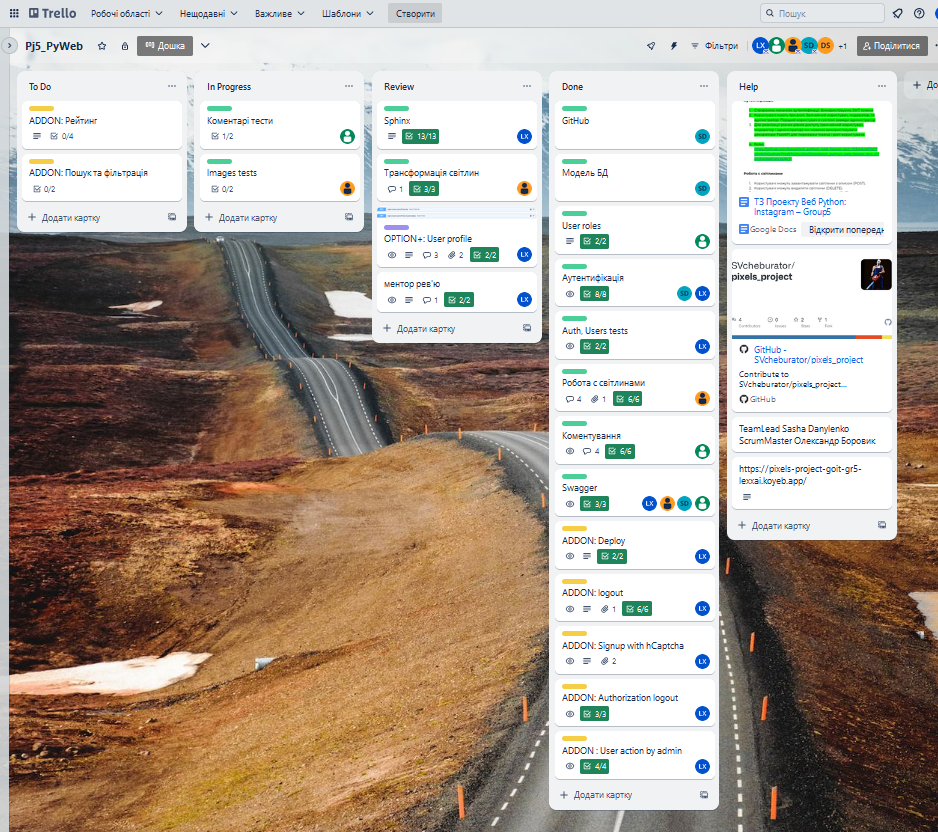Click 1/2 checklist badge on Коментарі тести
This screenshot has width=938, height=832.
223,136
